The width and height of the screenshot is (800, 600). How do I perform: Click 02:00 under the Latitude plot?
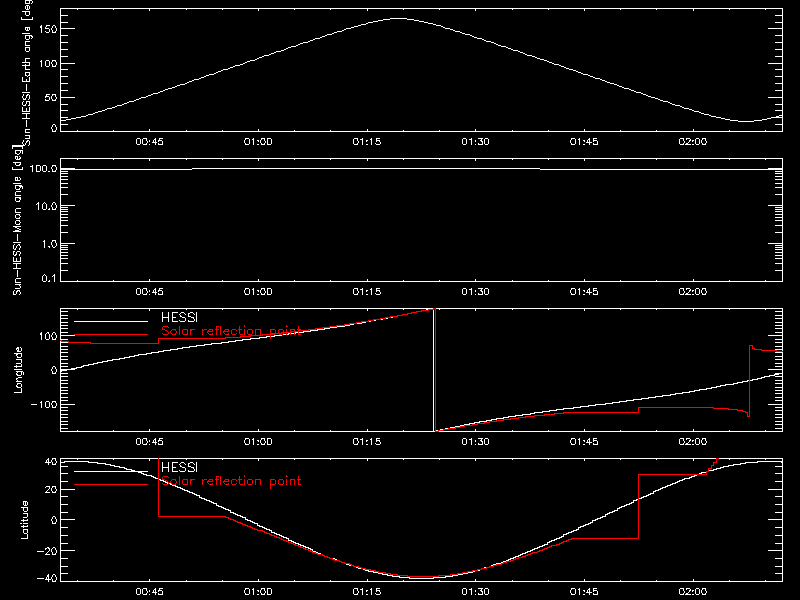click(693, 591)
